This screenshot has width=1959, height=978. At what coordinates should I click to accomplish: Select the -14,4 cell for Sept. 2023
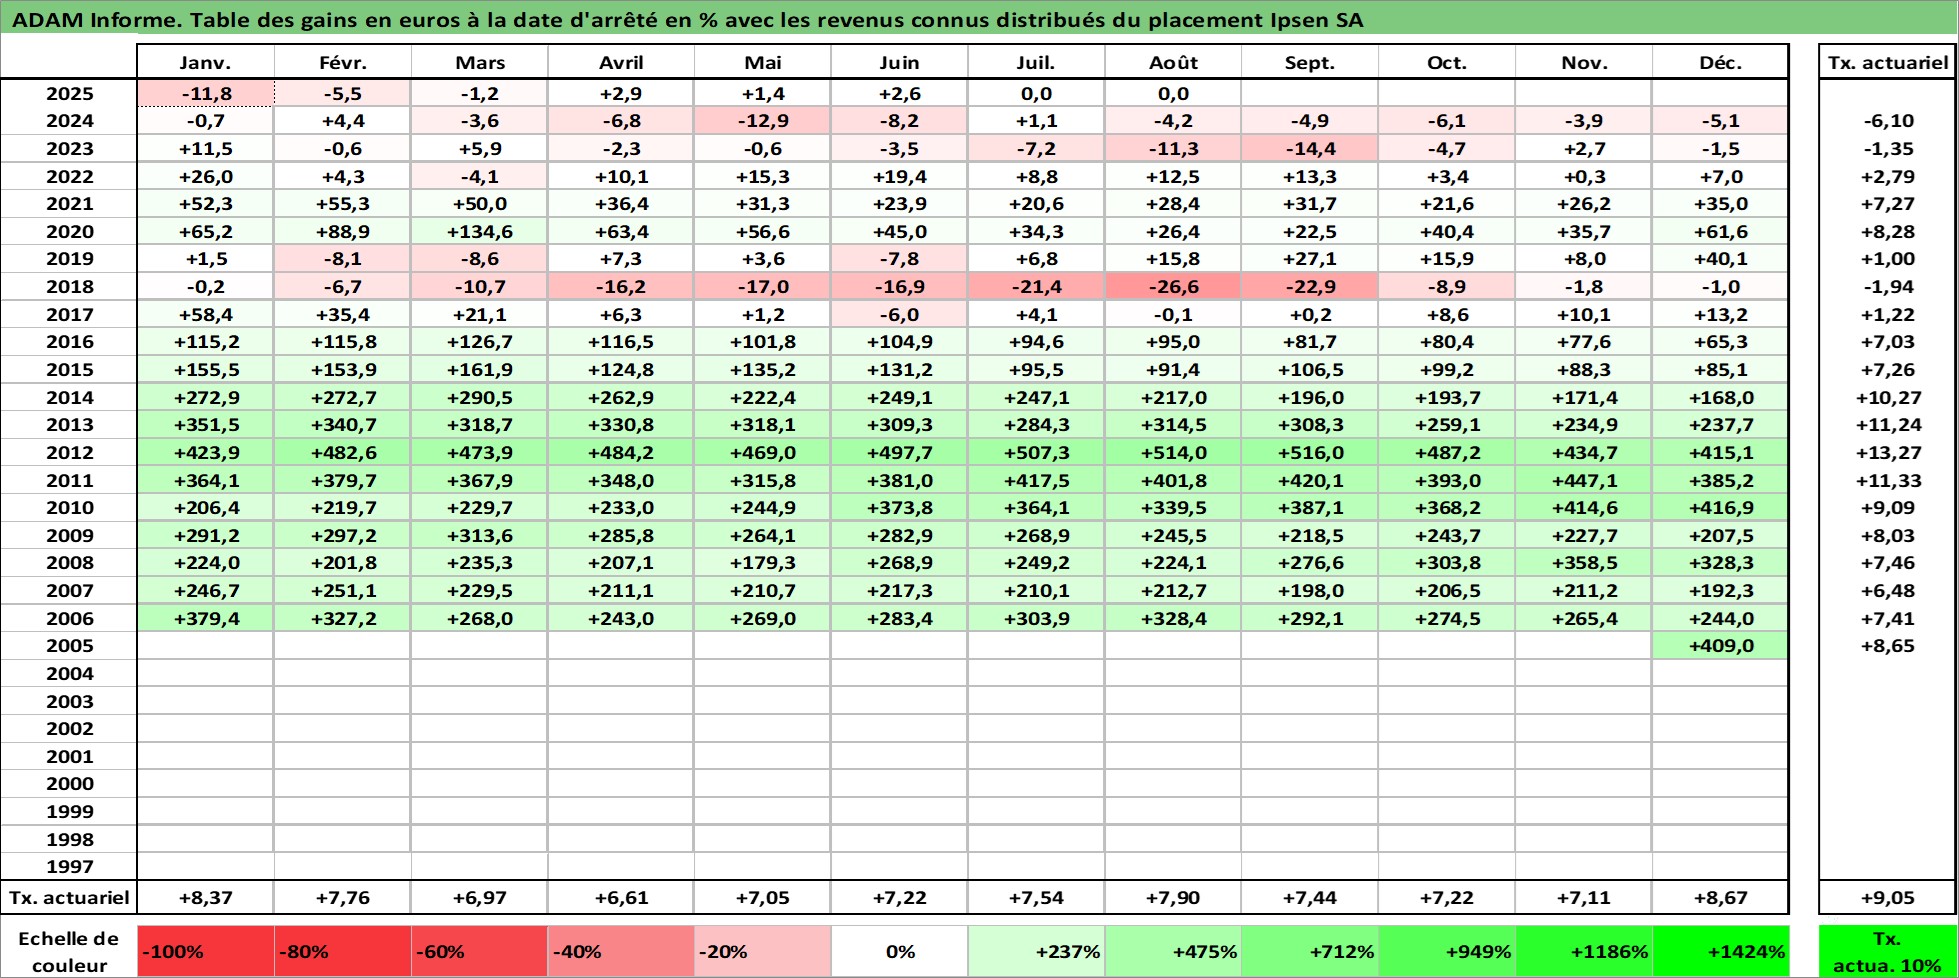(1309, 148)
